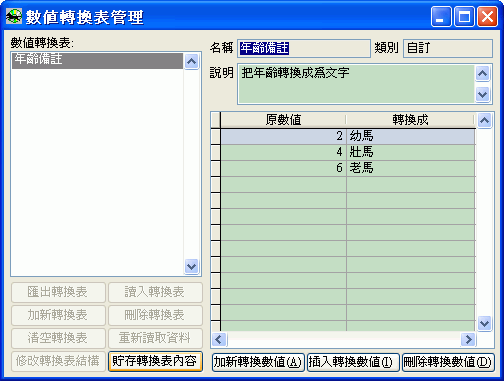Click the 說明 description text area
Image resolution: width=504 pixels, height=381 pixels.
tap(356, 84)
